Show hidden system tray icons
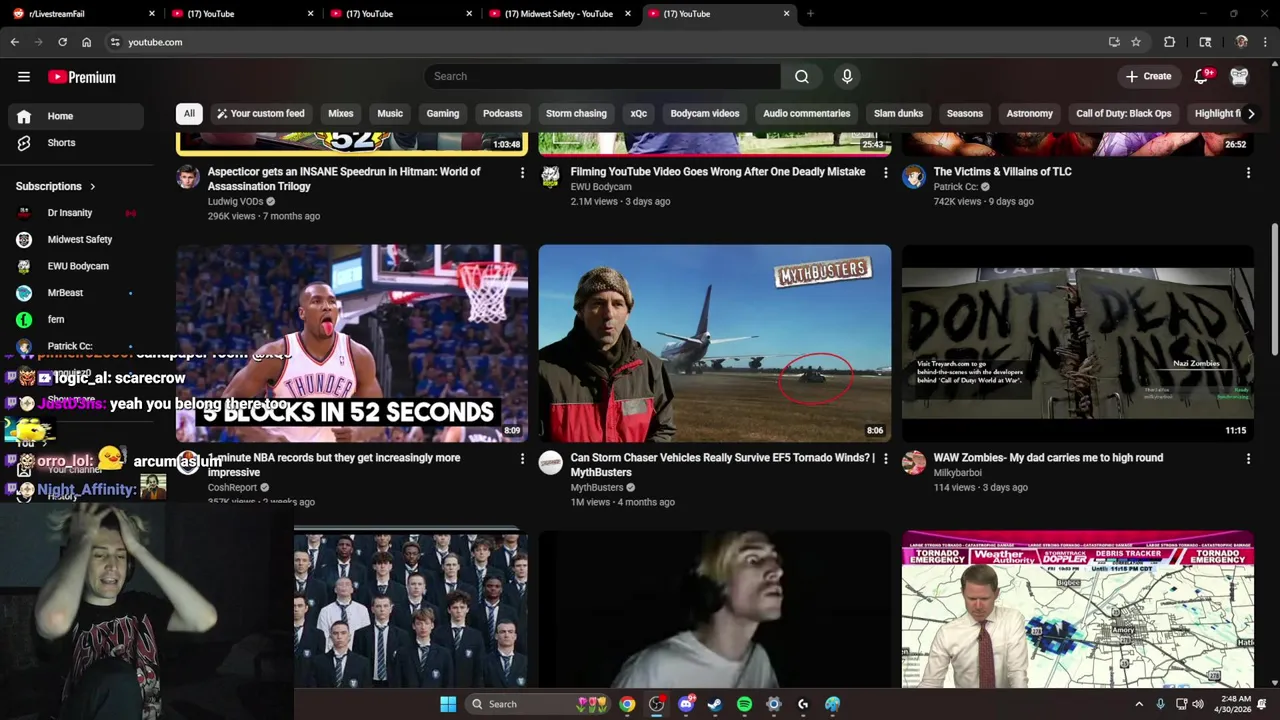This screenshot has height=720, width=1280. 1138,704
